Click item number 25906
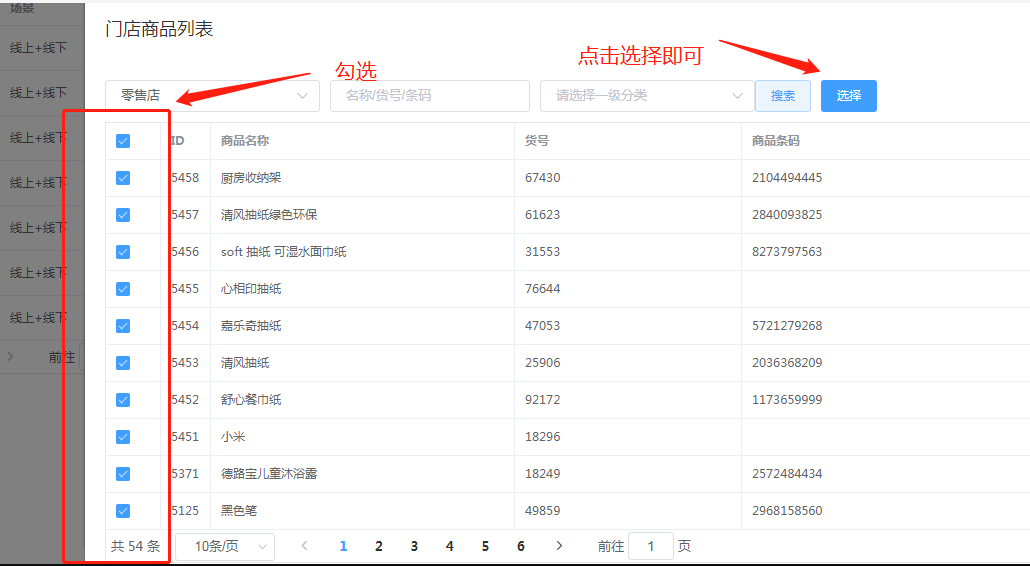This screenshot has width=1030, height=566. [543, 362]
